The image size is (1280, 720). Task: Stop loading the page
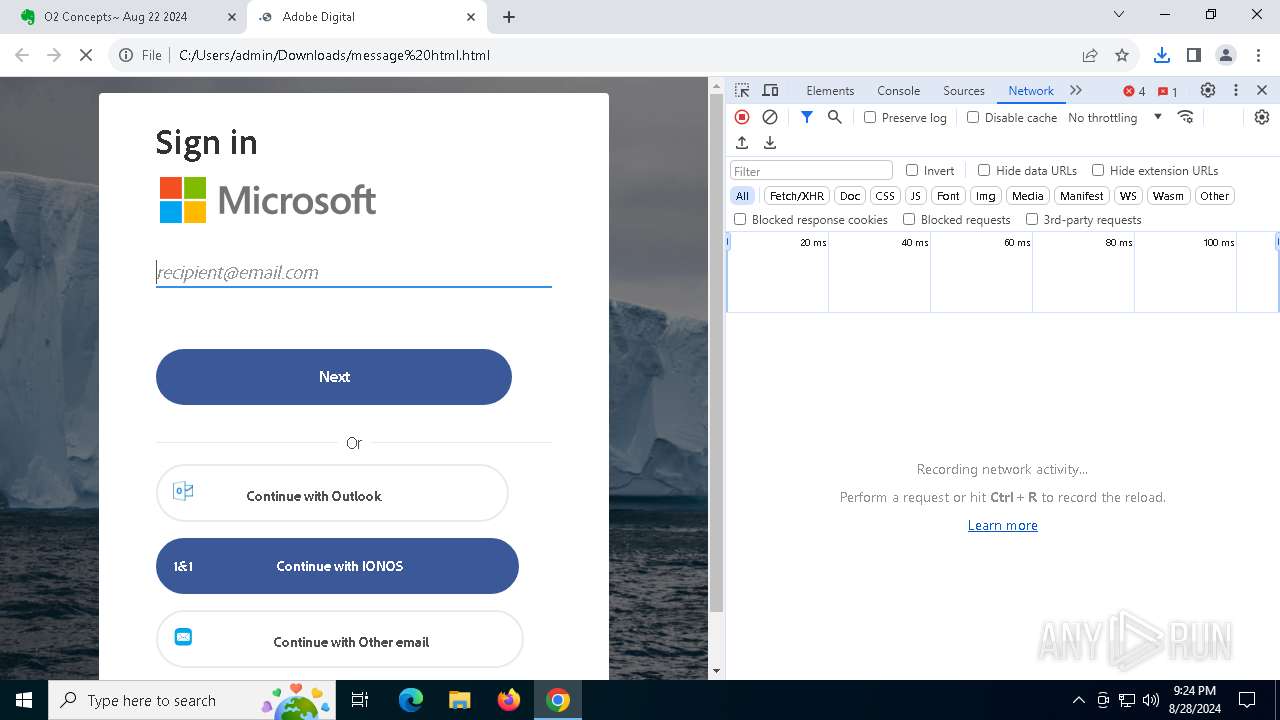[86, 55]
